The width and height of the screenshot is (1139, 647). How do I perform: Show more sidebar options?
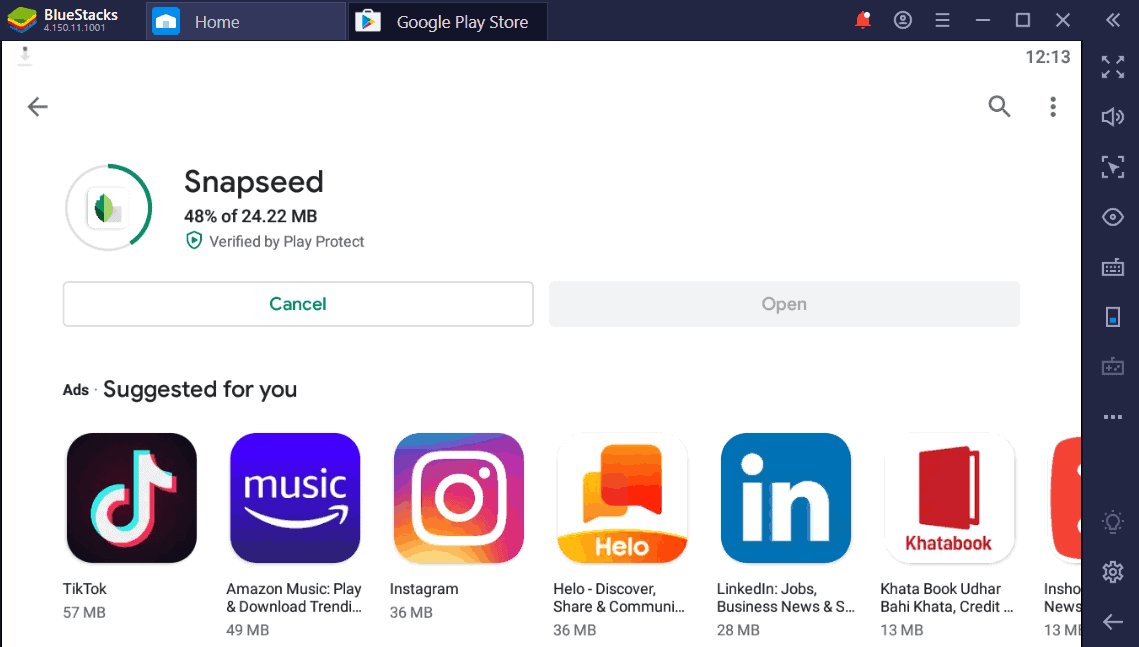tap(1113, 417)
